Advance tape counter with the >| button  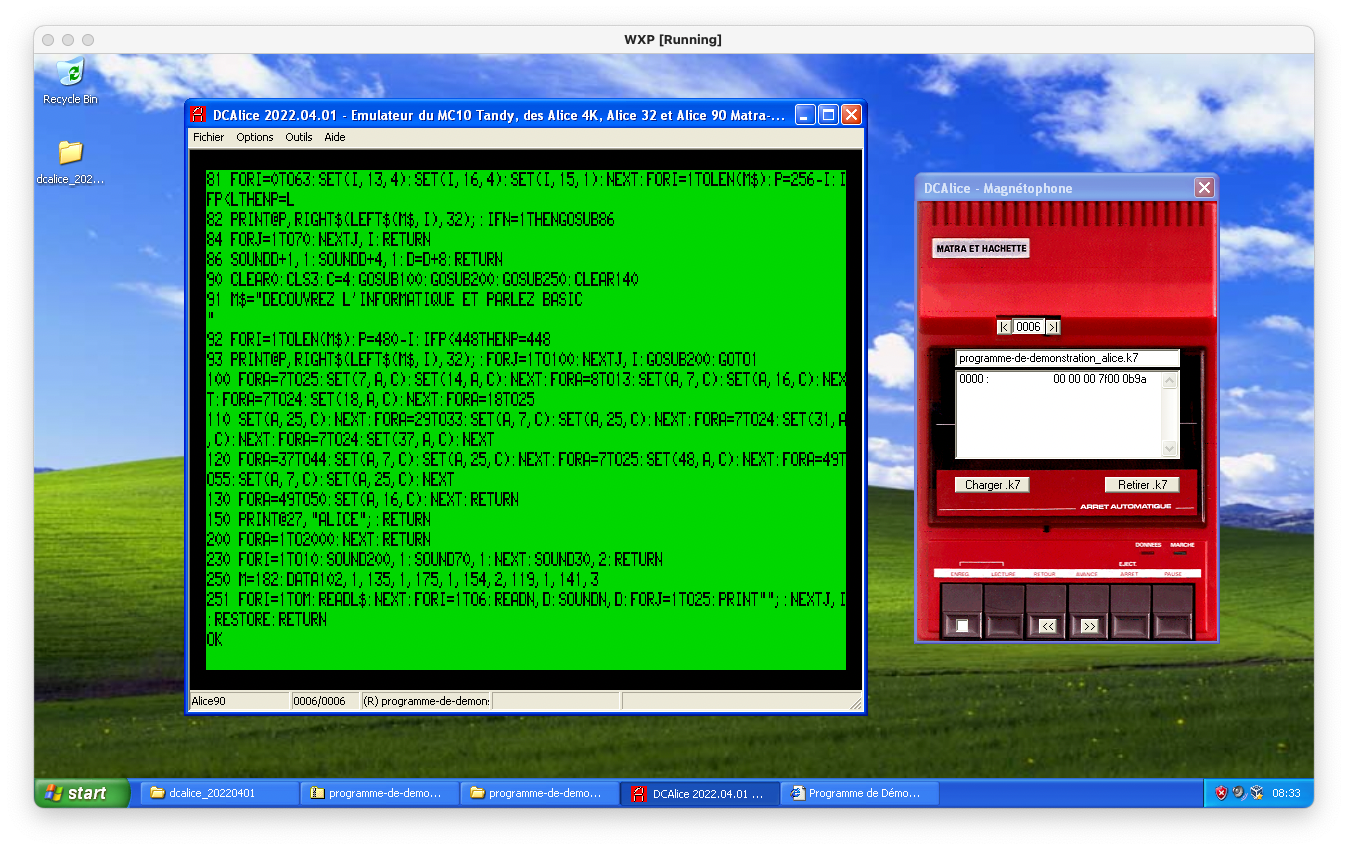coord(1053,327)
